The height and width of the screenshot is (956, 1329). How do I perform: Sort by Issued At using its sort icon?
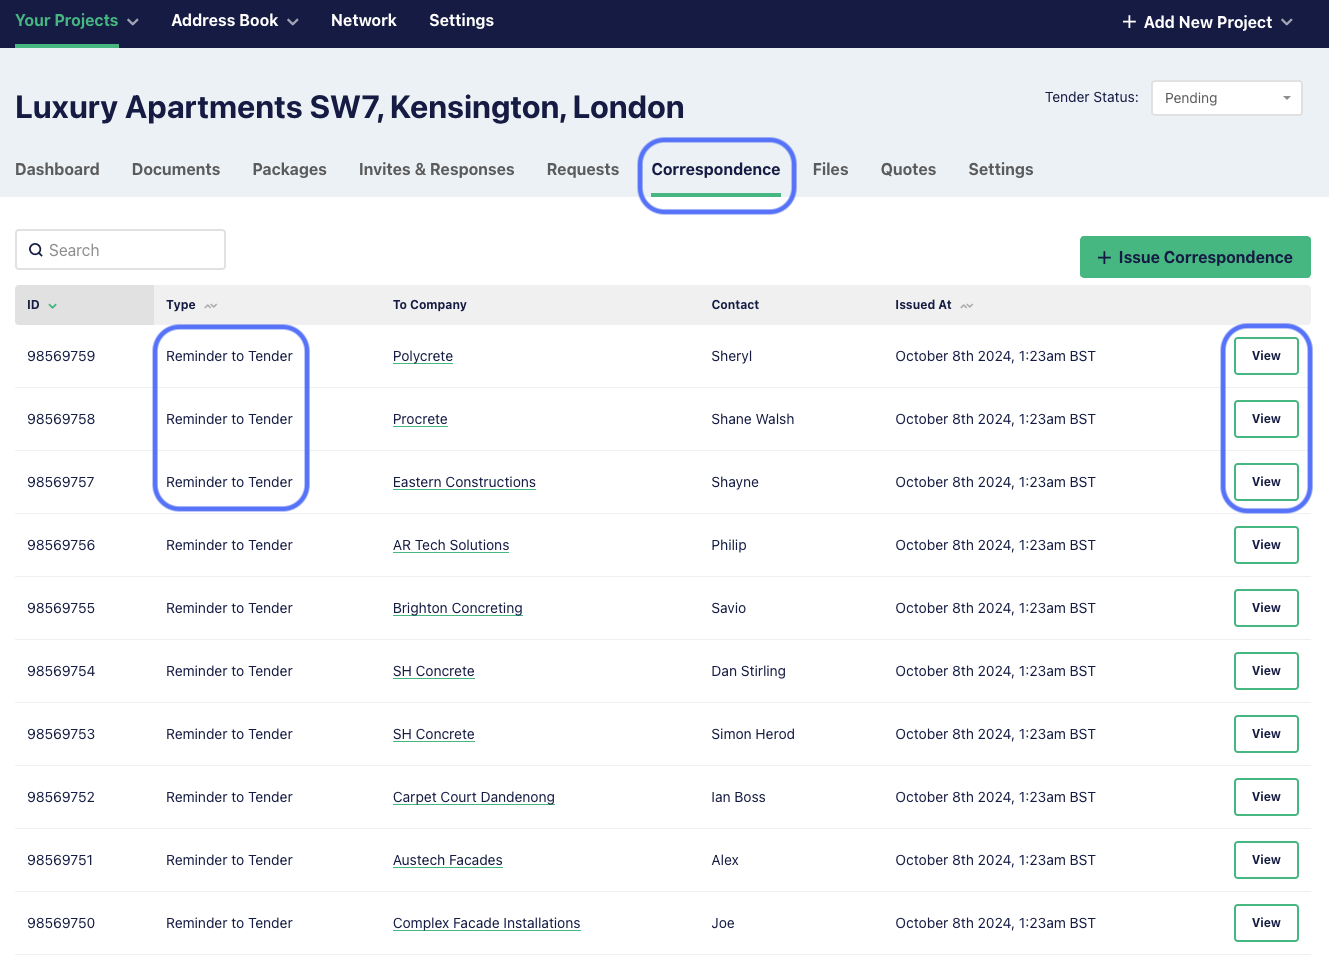pos(967,306)
